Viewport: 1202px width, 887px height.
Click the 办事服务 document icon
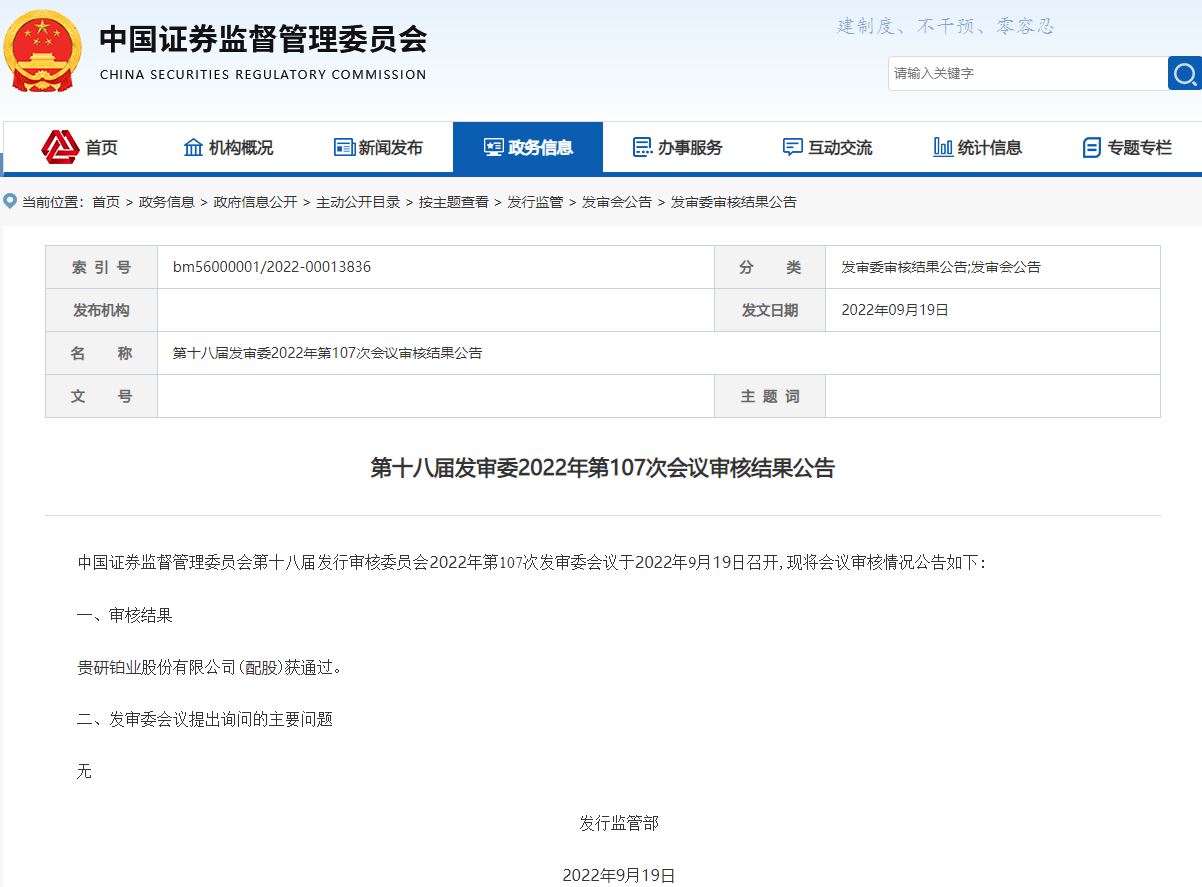(643, 147)
